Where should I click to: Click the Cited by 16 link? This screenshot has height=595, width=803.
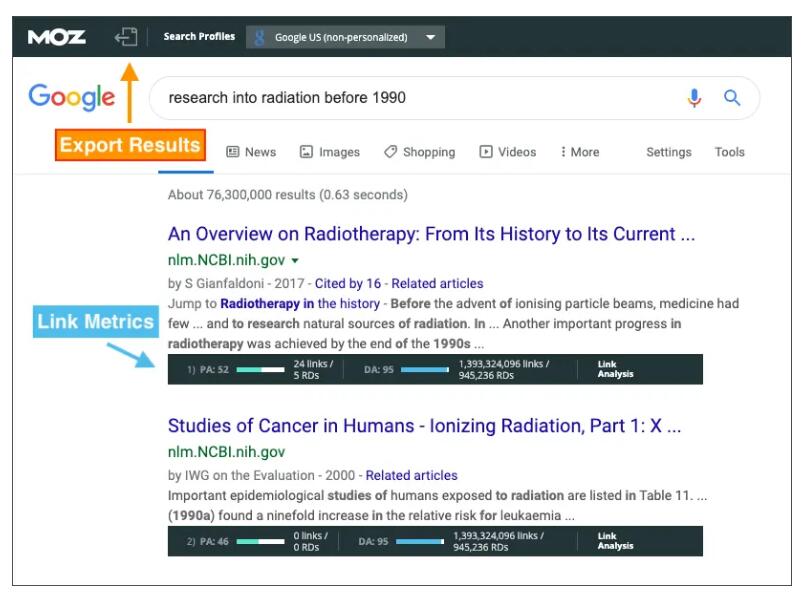[x=348, y=283]
